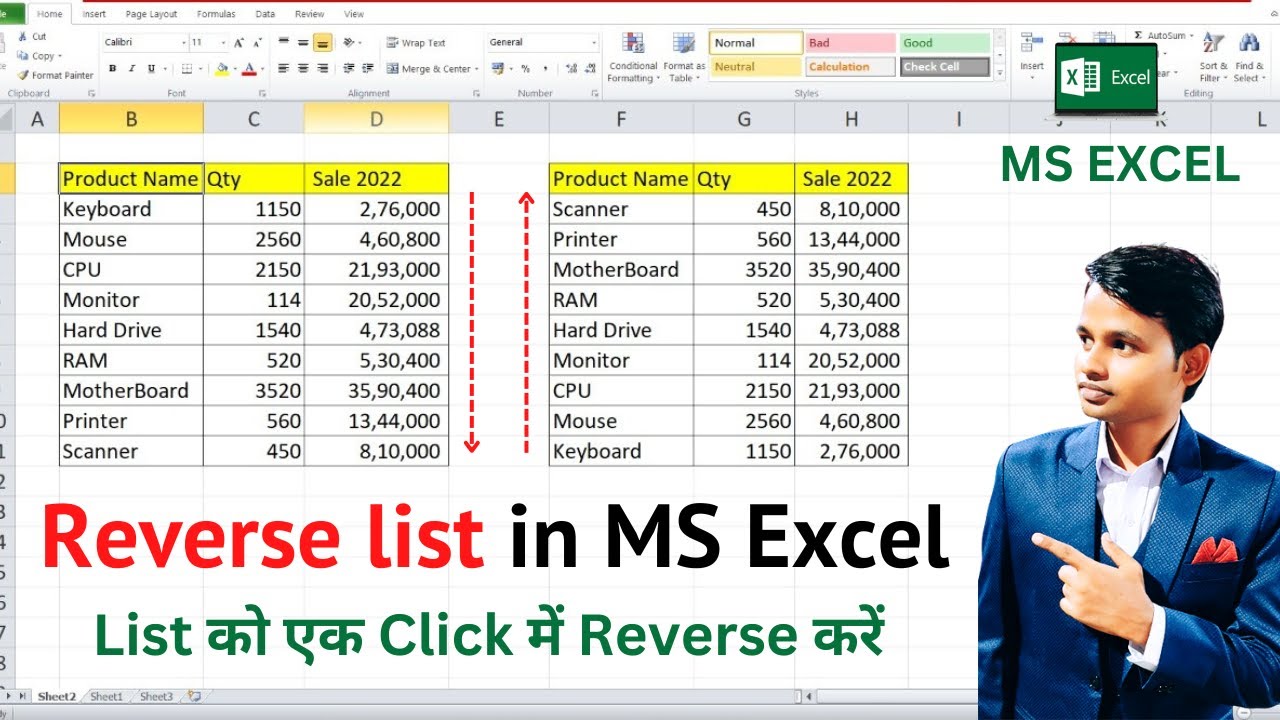The height and width of the screenshot is (720, 1280).
Task: Click the Copy icon in Clipboard group
Action: click(22, 56)
